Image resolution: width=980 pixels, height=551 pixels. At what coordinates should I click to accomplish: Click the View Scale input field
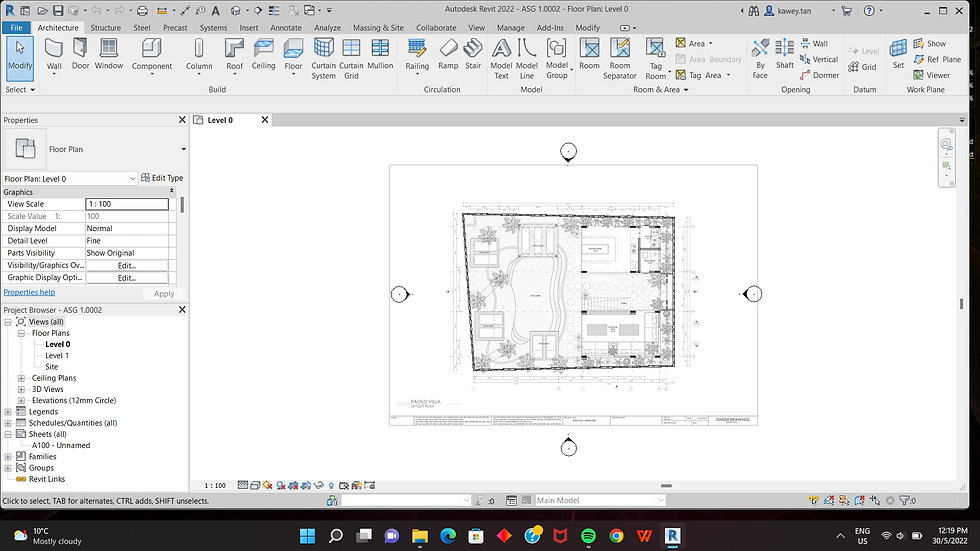tap(127, 204)
